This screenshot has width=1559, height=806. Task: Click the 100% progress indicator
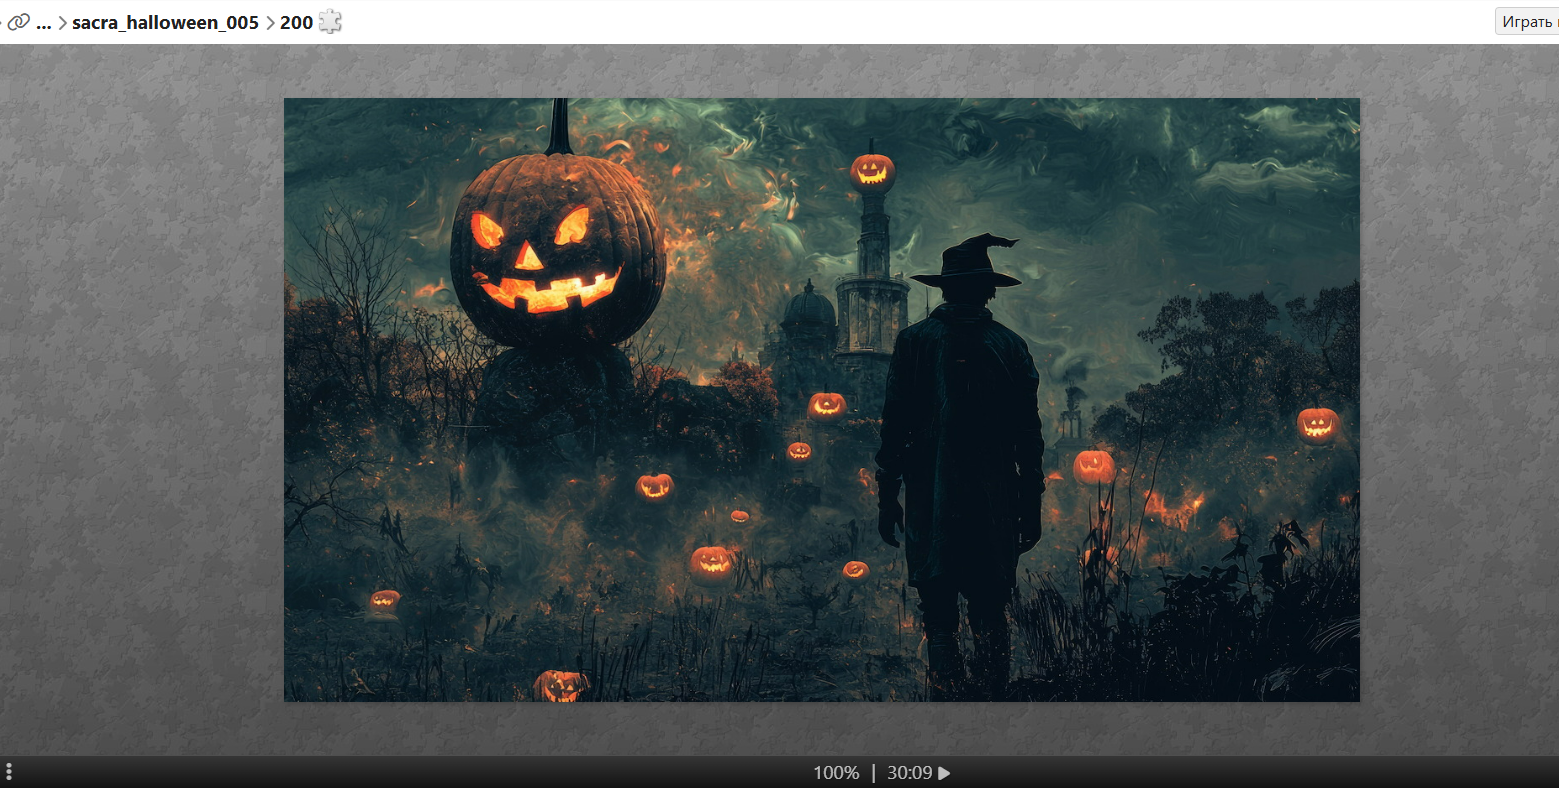(x=836, y=773)
